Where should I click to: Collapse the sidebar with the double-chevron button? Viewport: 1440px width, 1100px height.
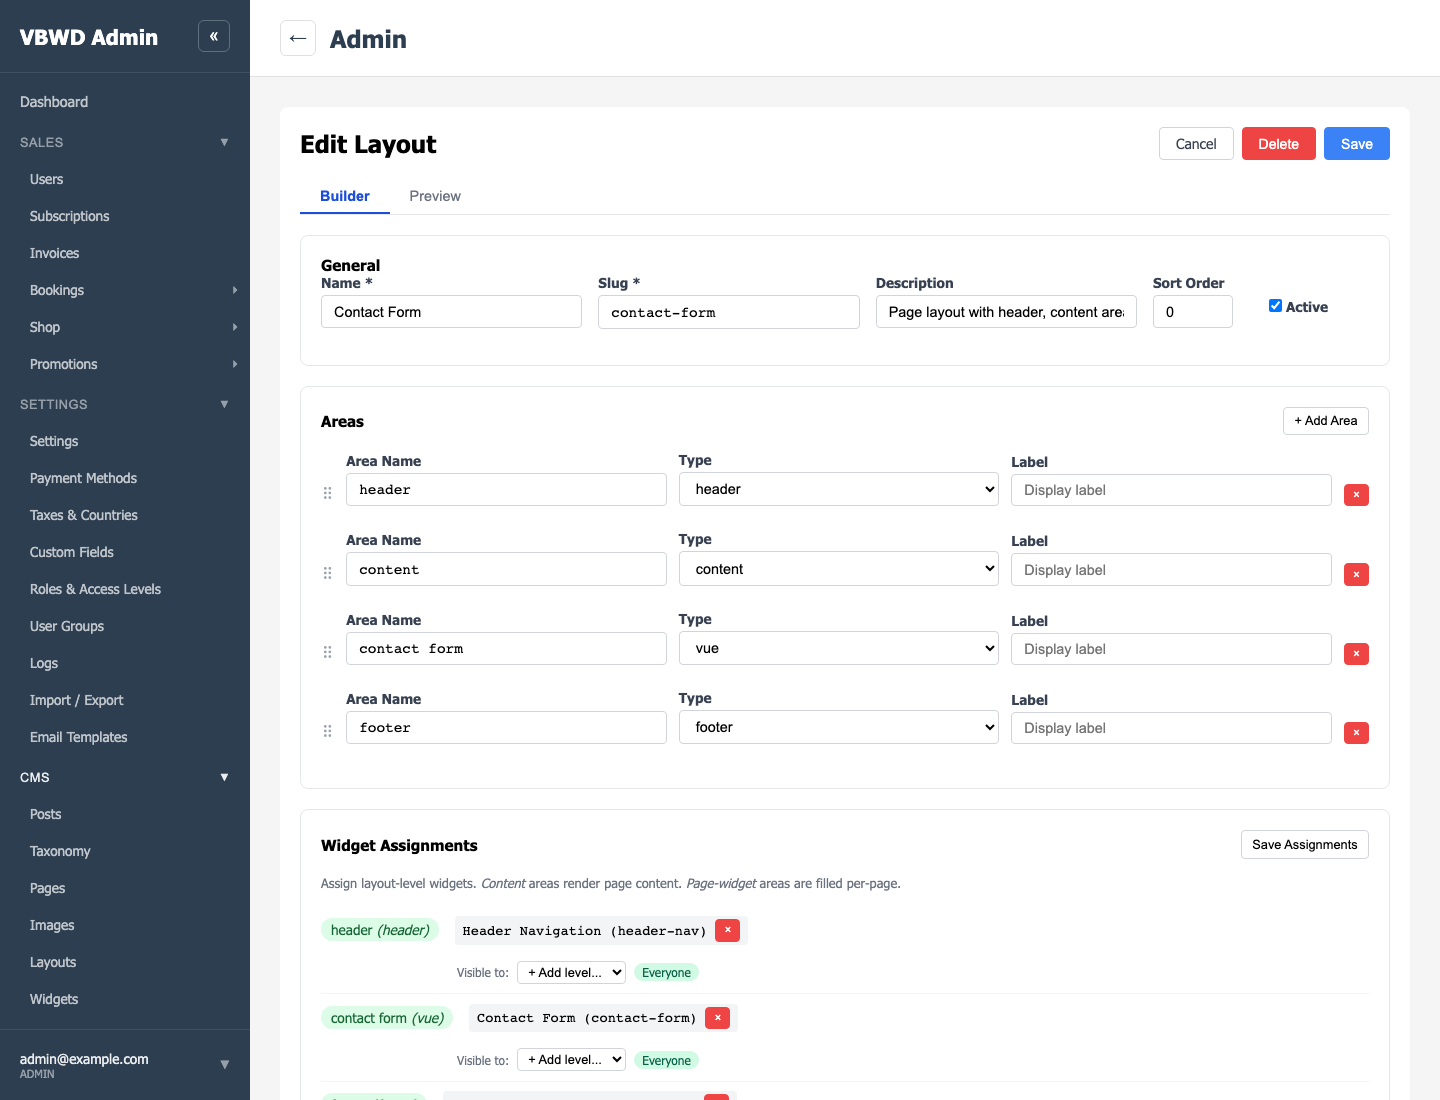point(214,36)
